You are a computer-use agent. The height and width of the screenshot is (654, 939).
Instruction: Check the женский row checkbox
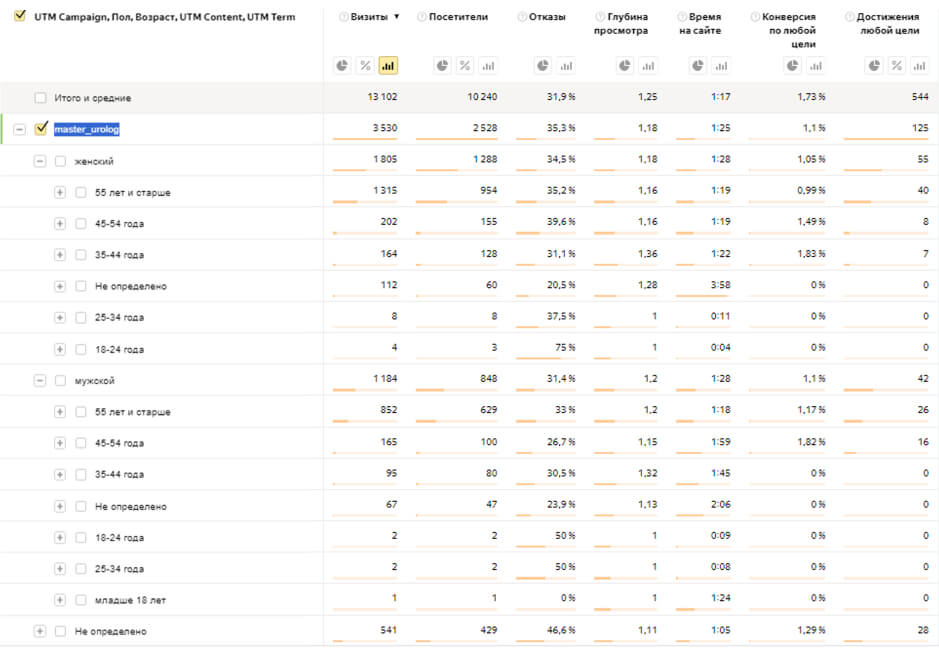click(61, 161)
